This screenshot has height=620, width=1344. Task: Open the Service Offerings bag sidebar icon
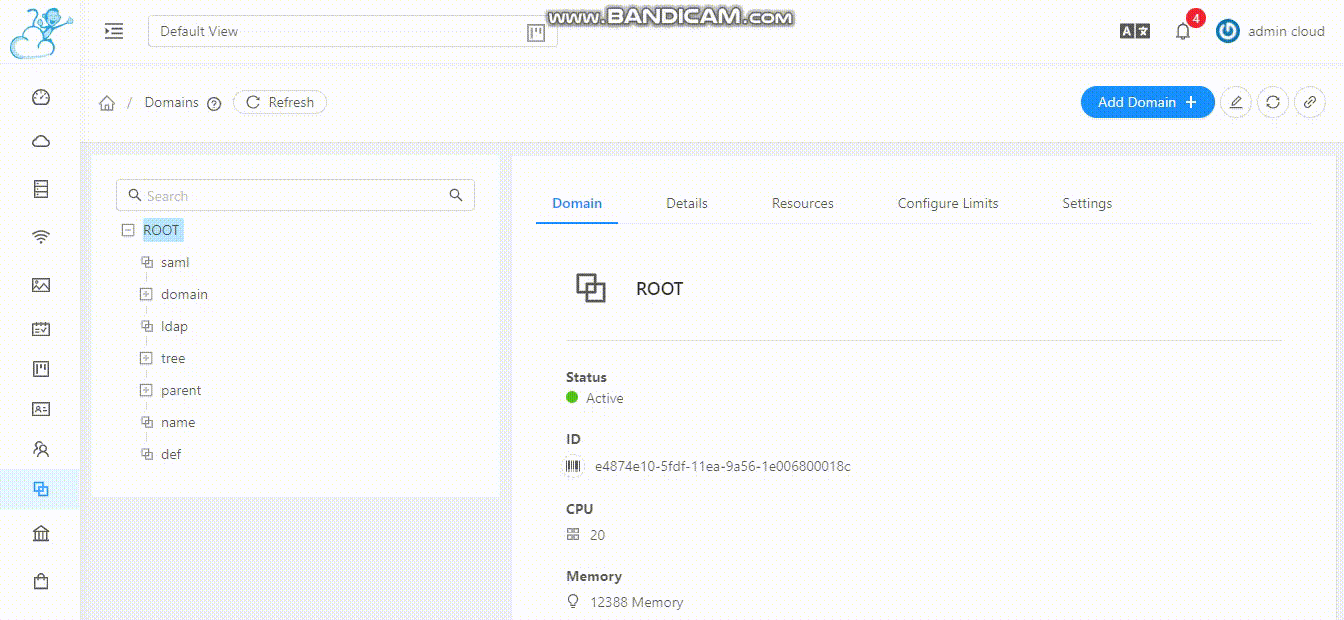[41, 581]
